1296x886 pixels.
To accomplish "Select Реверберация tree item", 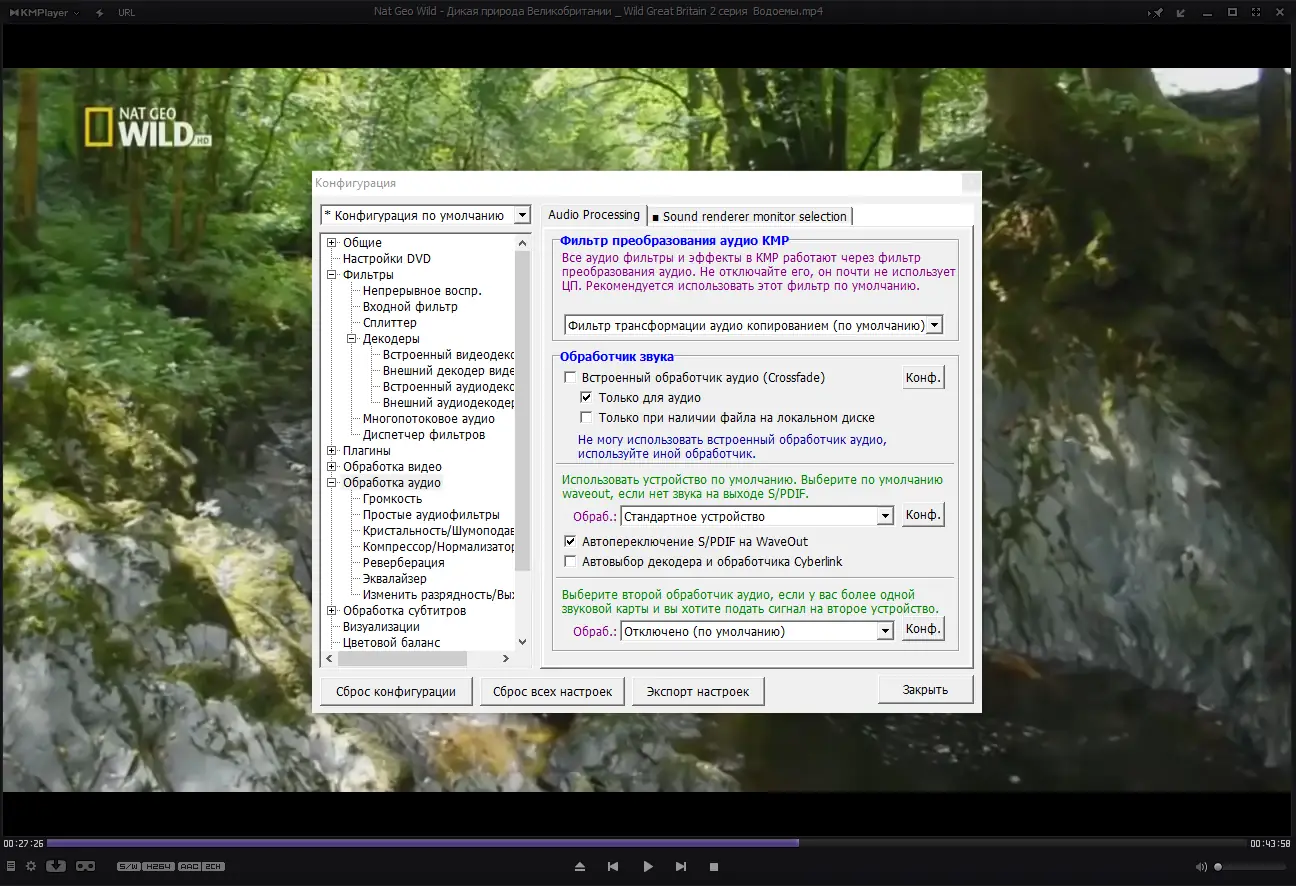I will coord(404,563).
